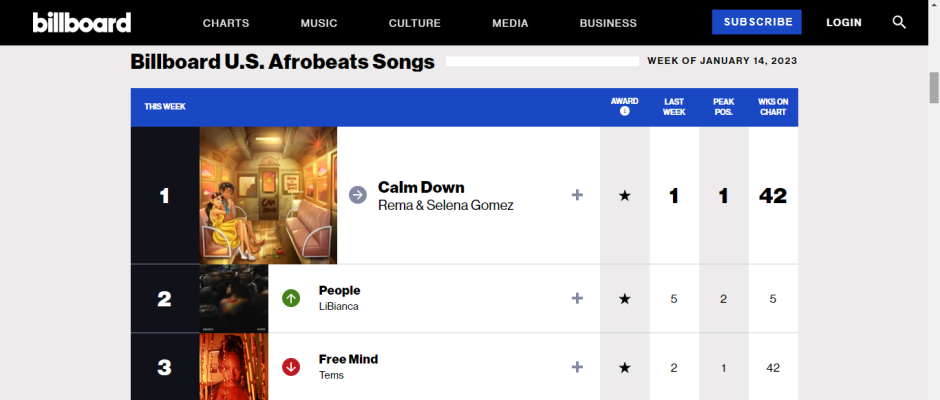Open the Charts menu
Image resolution: width=940 pixels, height=400 pixels.
(x=226, y=23)
